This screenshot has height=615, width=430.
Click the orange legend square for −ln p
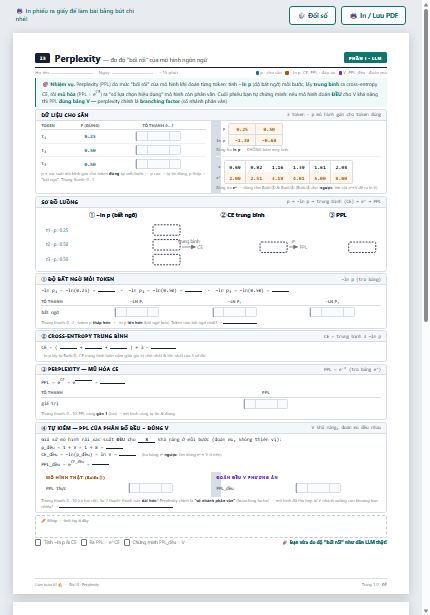click(287, 73)
